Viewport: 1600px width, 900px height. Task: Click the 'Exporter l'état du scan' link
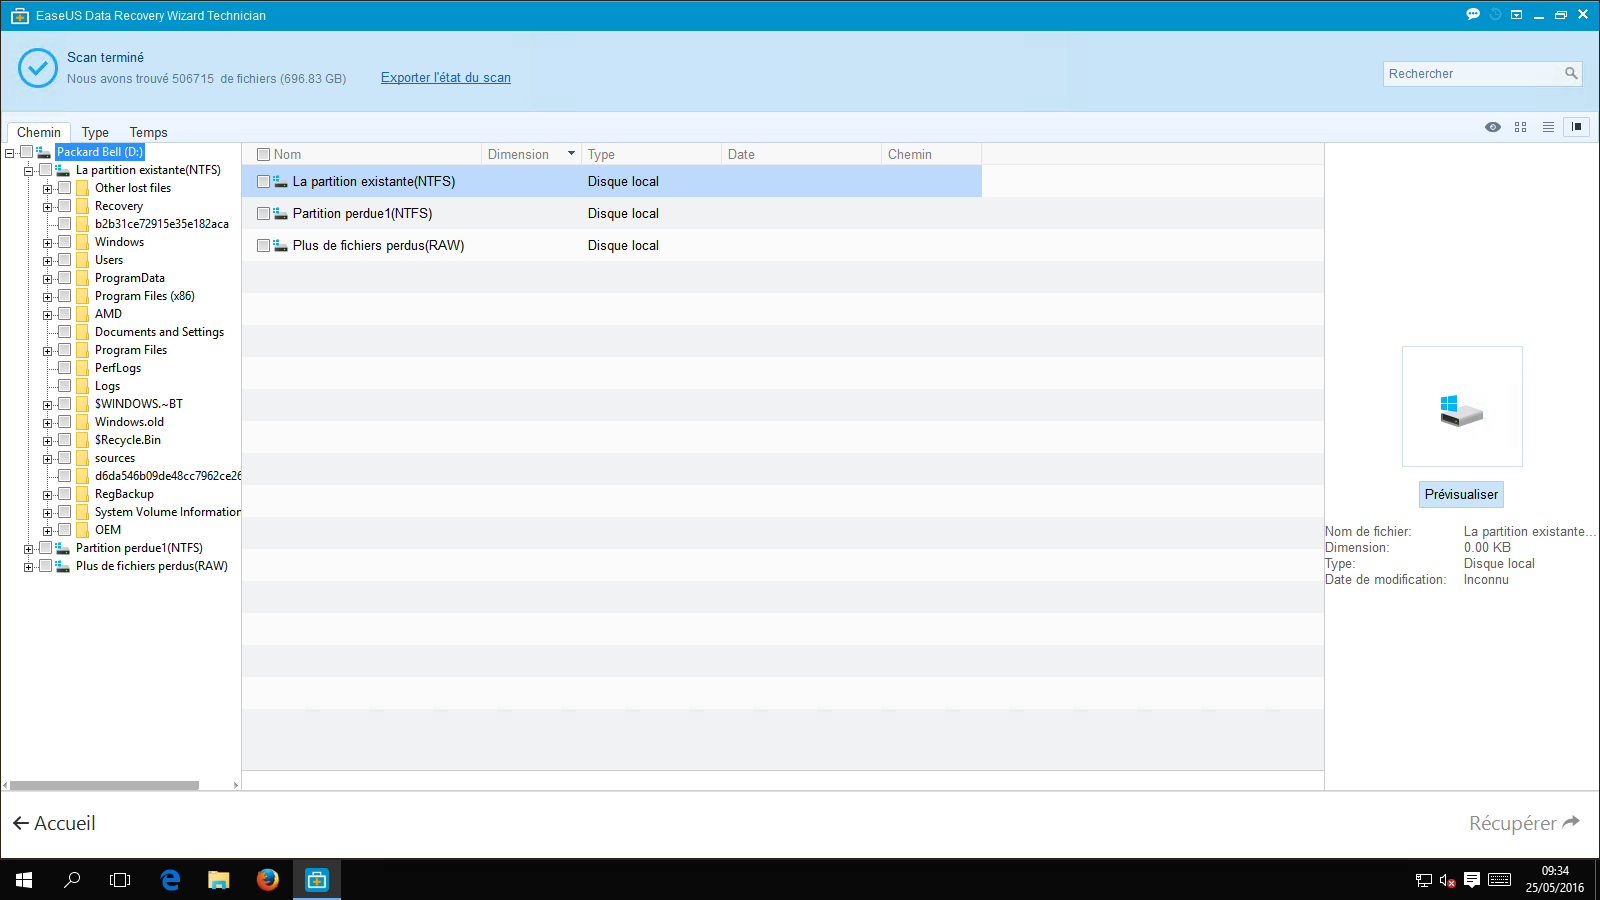pos(445,78)
